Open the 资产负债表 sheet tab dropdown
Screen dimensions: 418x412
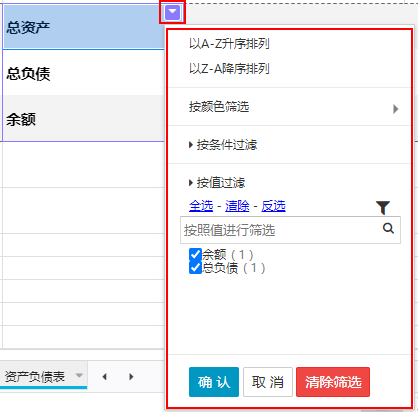click(x=79, y=375)
